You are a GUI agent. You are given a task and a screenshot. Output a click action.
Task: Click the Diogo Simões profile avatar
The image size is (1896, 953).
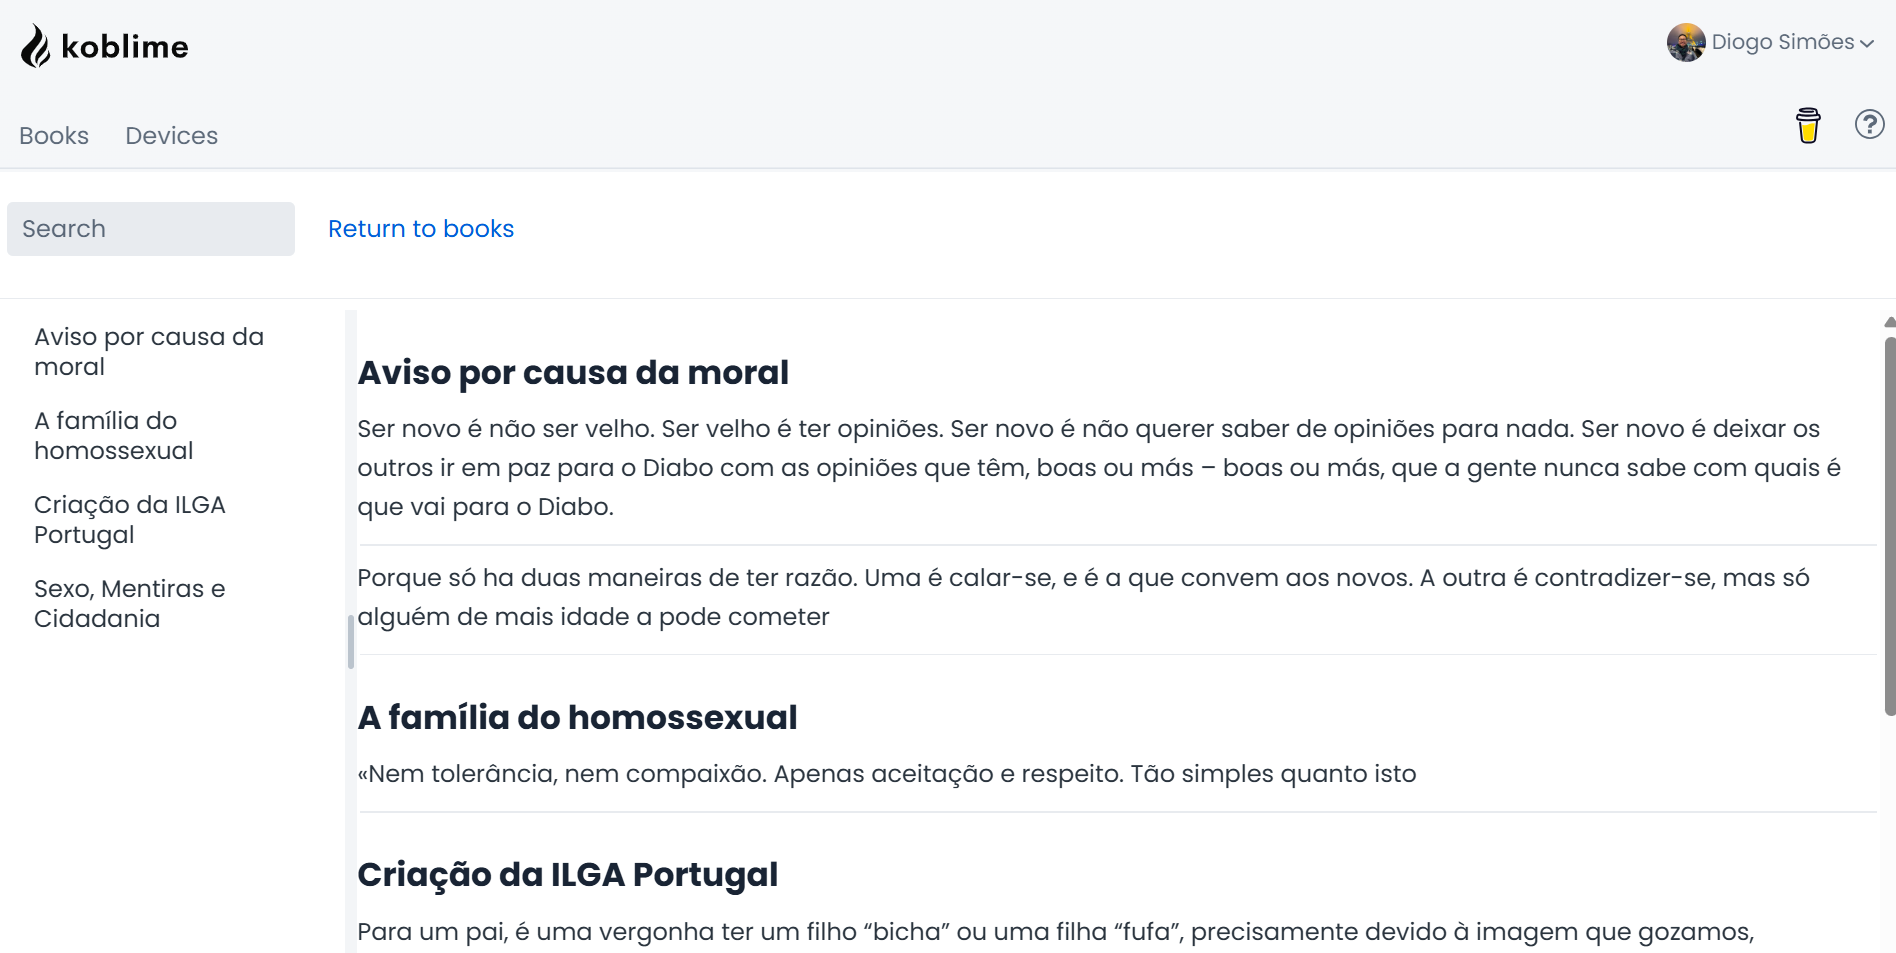(x=1686, y=43)
